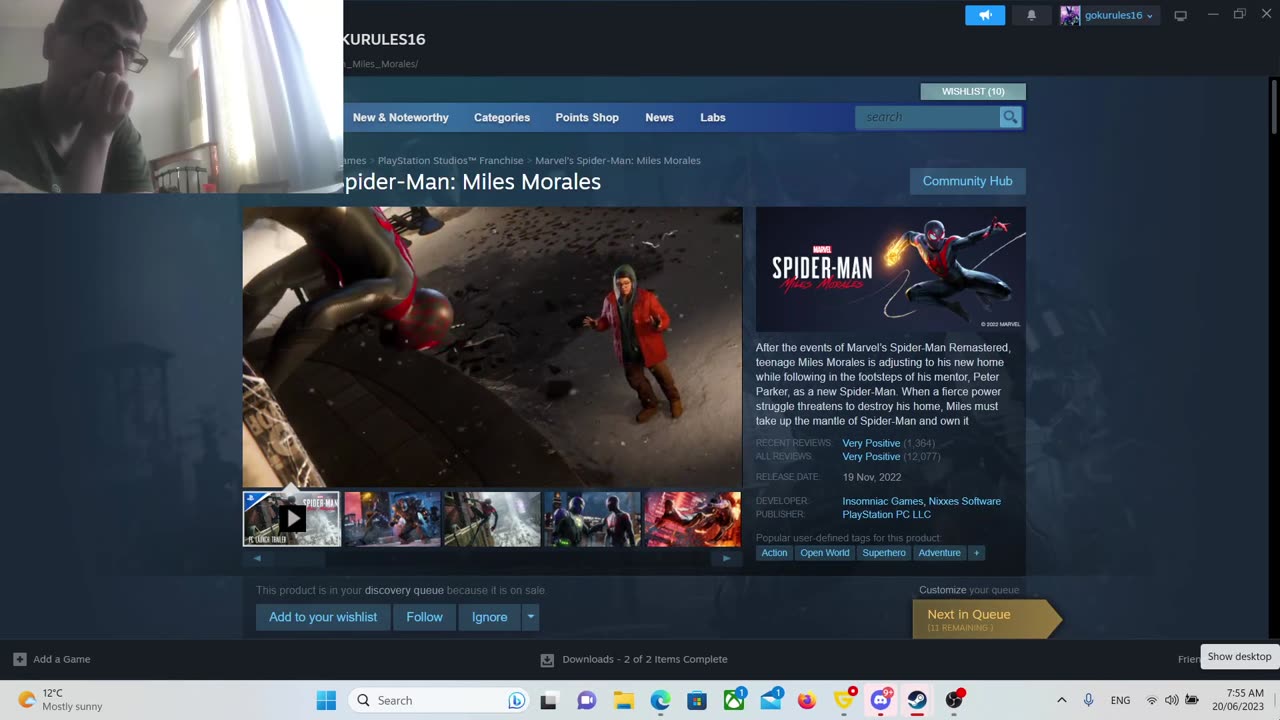
Task: Open the Nixxes Software developer link
Action: pos(965,501)
